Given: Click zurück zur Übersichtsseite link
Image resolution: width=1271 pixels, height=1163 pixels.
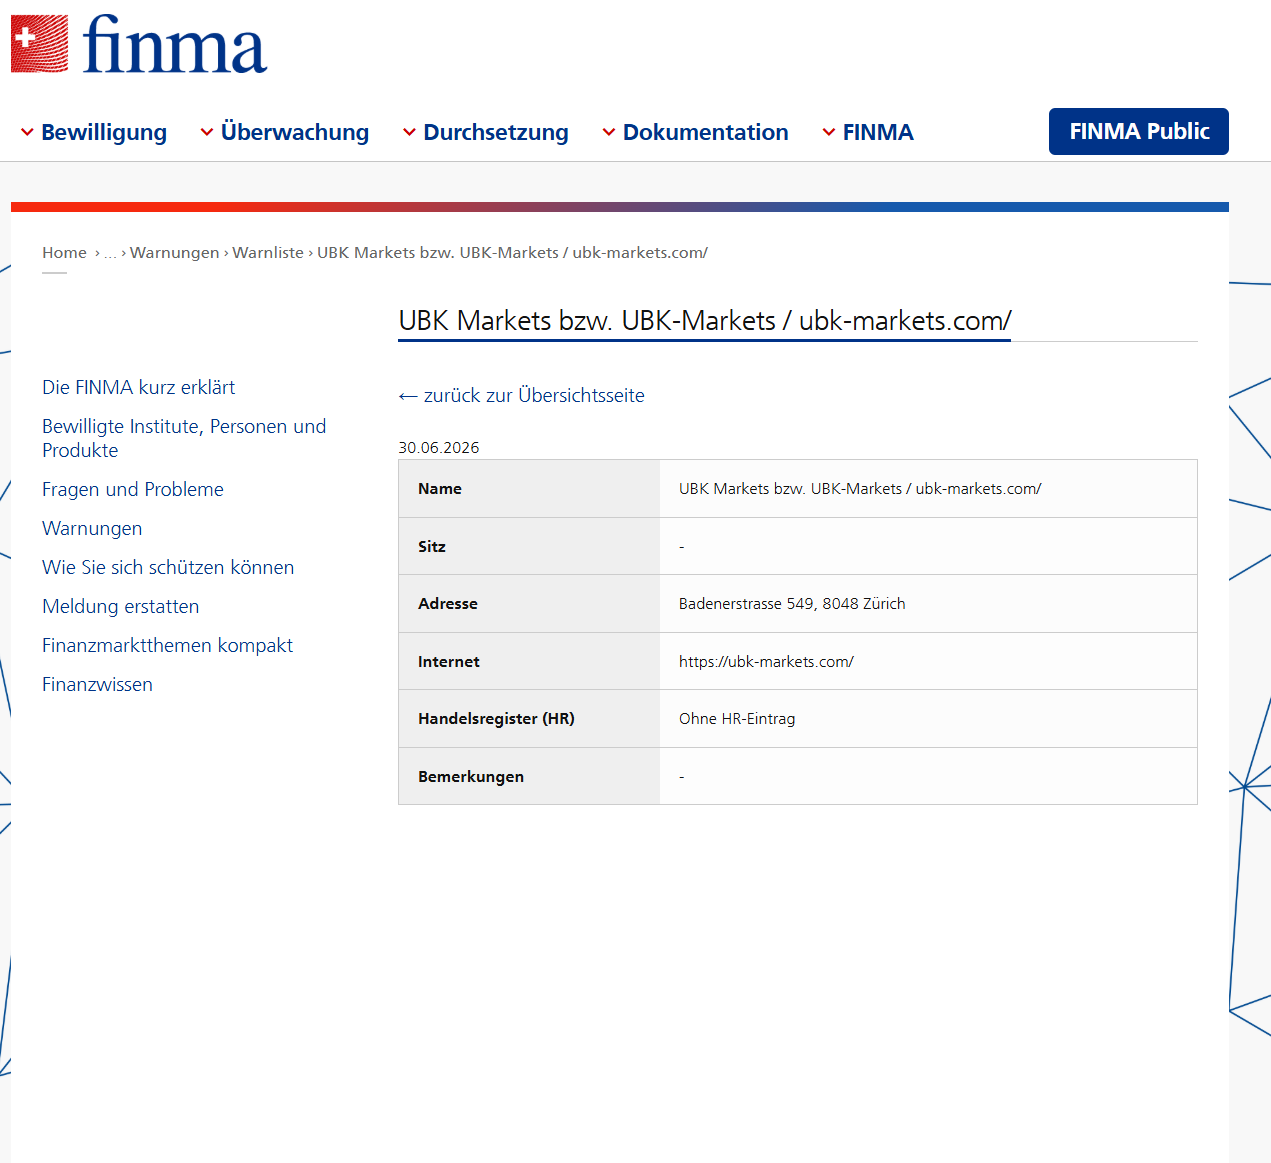Looking at the screenshot, I should tap(521, 395).
